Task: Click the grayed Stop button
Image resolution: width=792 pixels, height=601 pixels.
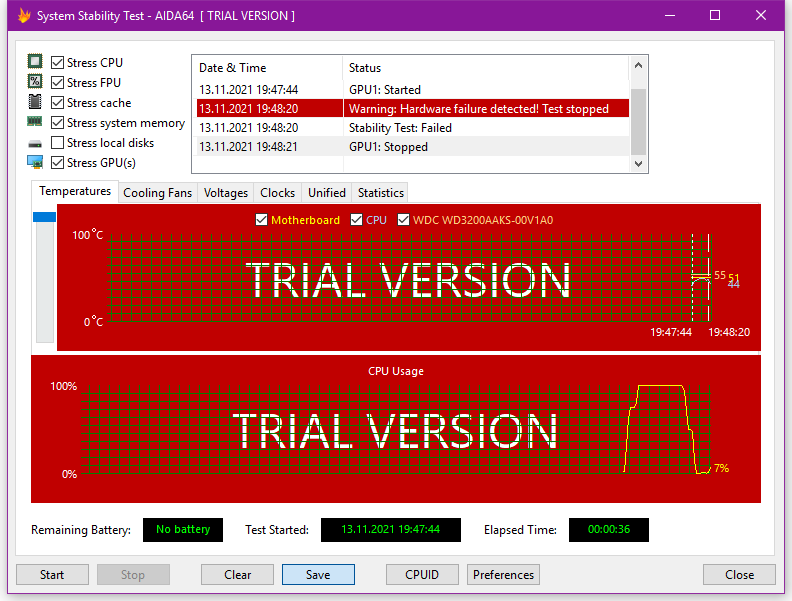Action: pyautogui.click(x=133, y=575)
